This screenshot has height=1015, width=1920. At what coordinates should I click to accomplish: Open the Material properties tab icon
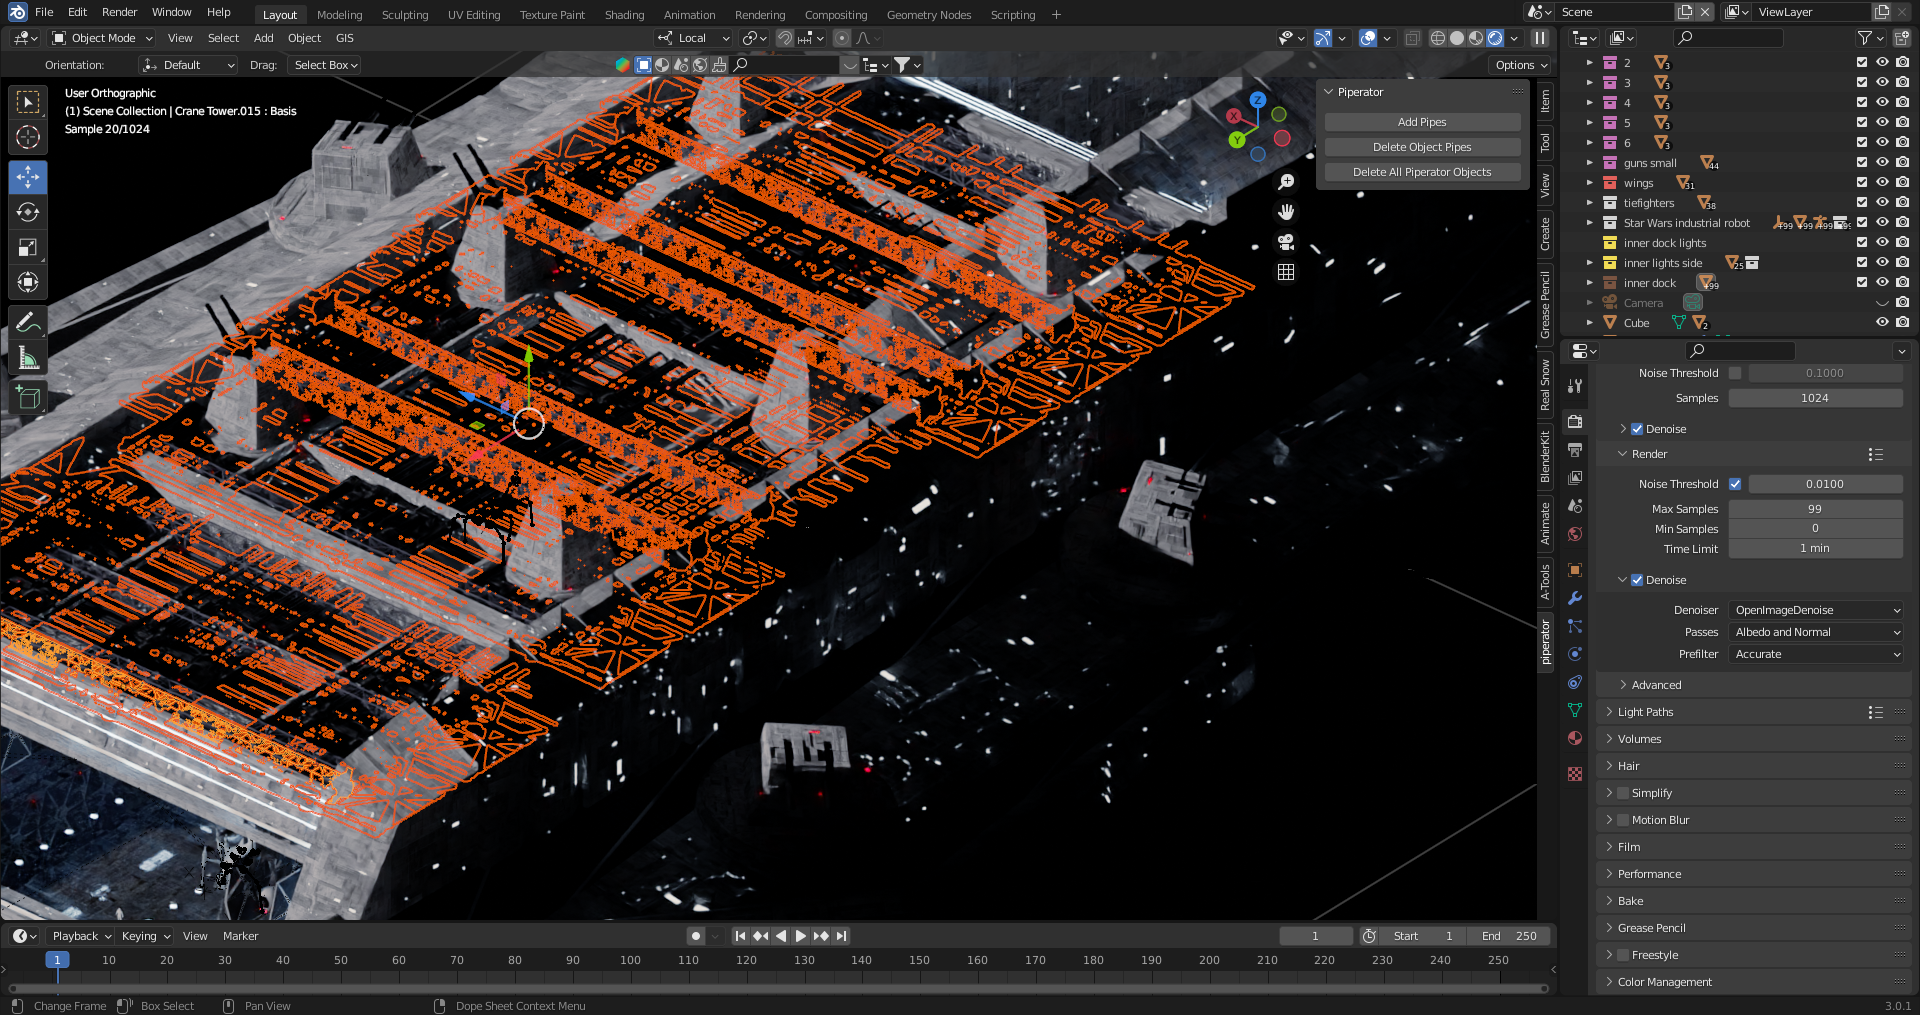1575,738
